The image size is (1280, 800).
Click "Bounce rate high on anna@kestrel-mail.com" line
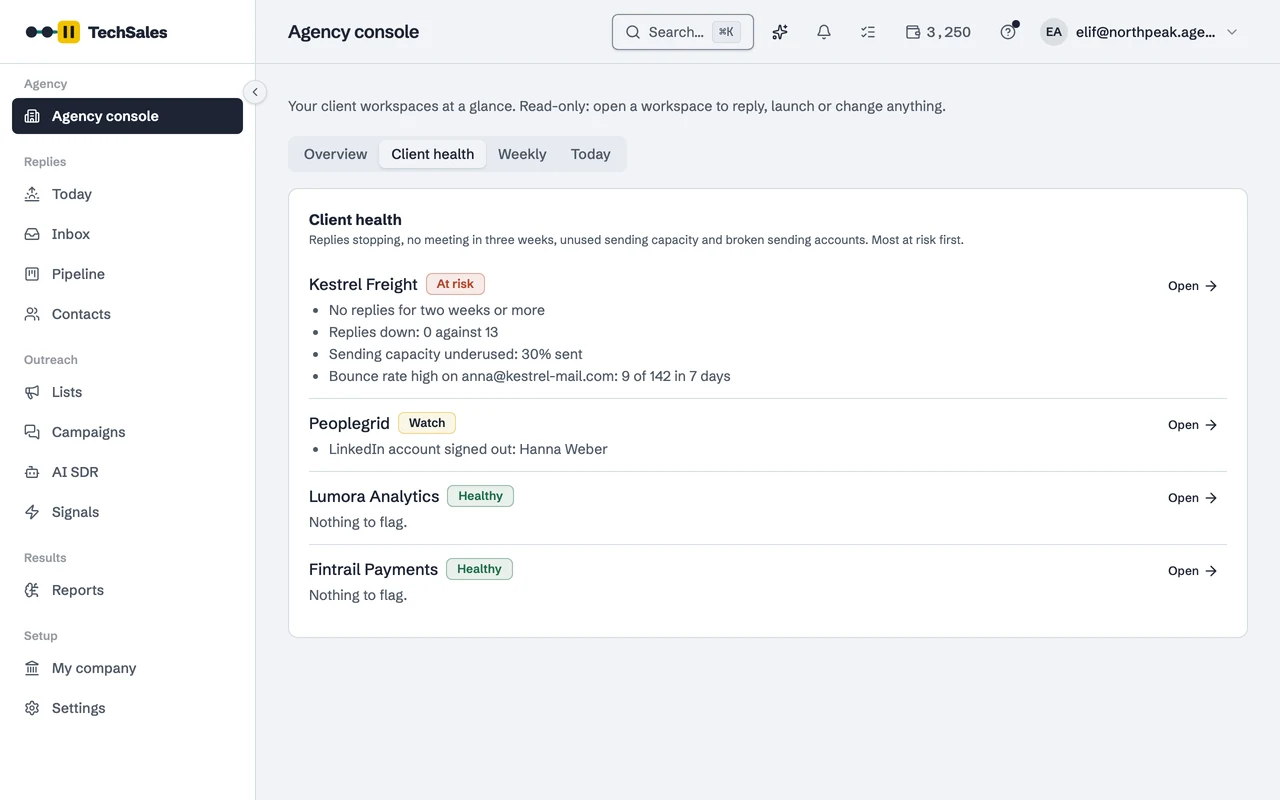tap(529, 376)
